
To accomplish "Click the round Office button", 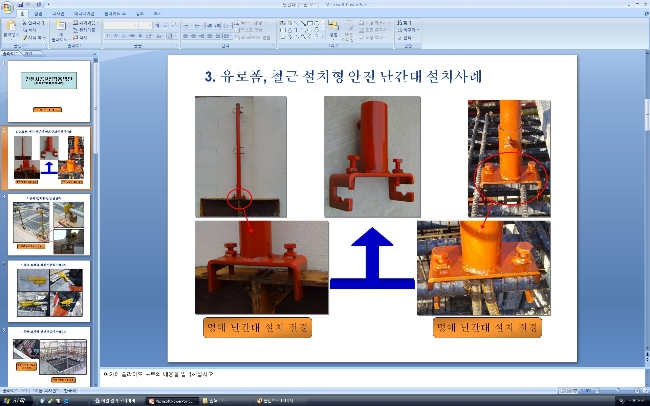I will [x=7, y=7].
